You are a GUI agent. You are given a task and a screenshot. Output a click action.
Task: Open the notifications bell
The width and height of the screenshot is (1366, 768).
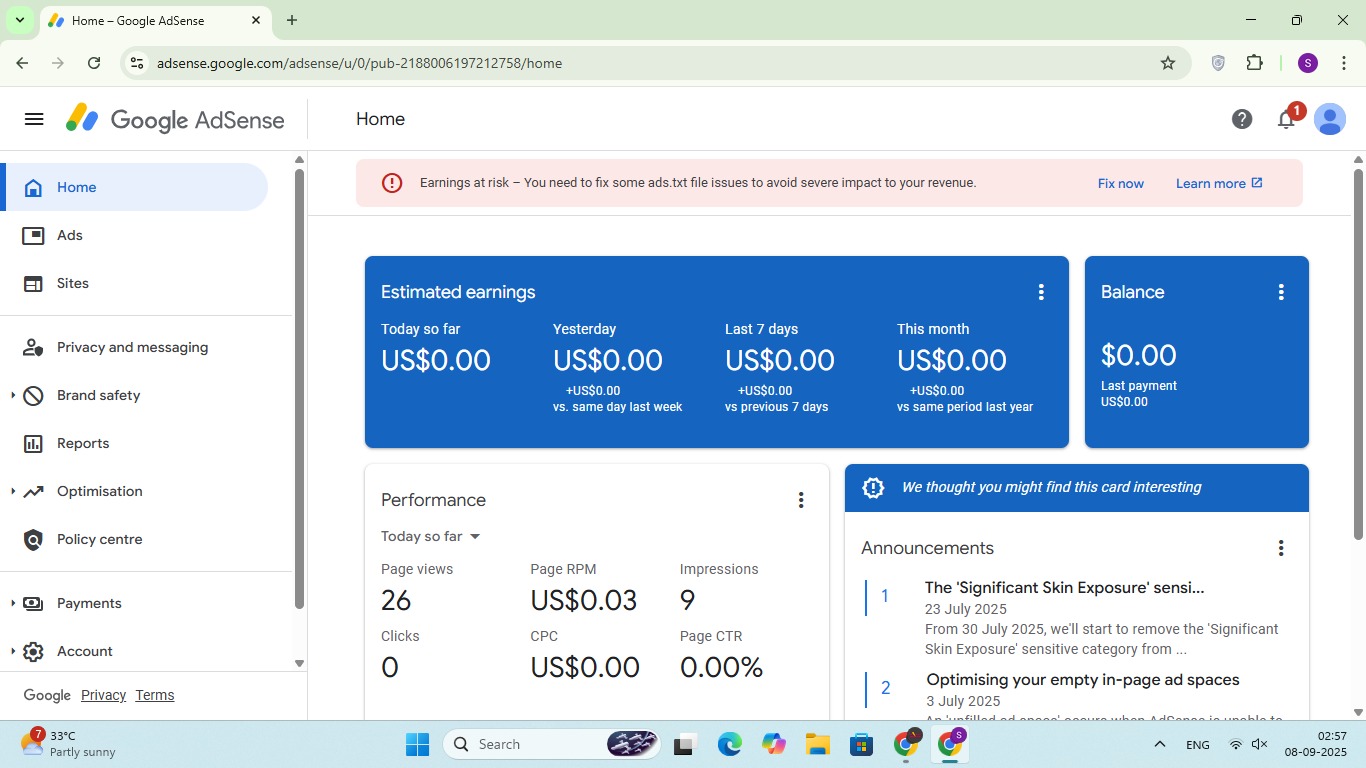pyautogui.click(x=1286, y=120)
